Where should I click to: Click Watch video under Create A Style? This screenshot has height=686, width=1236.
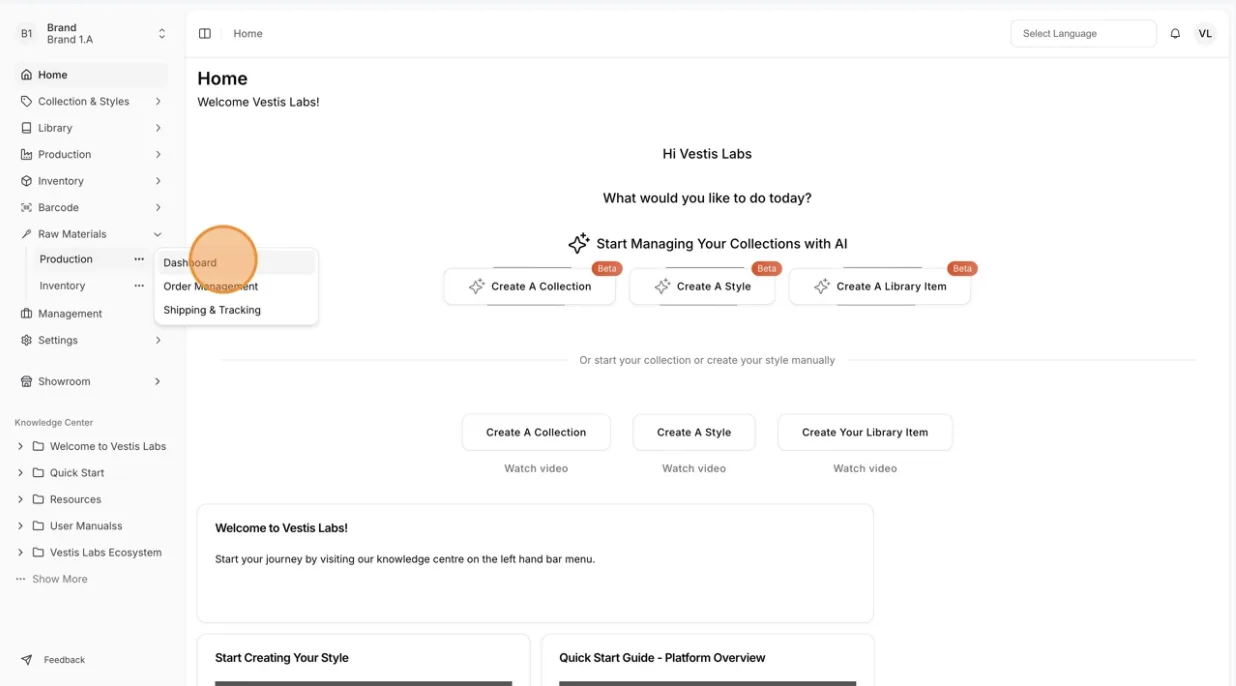(694, 468)
